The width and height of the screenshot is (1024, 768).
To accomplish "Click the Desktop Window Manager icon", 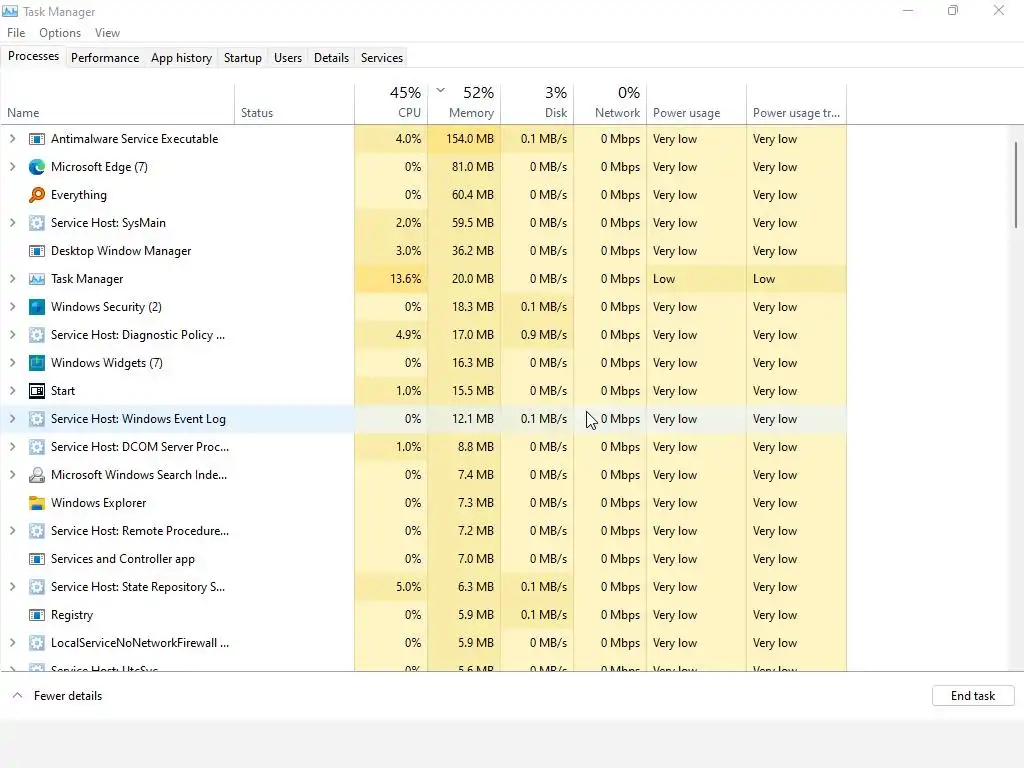I will pyautogui.click(x=37, y=251).
